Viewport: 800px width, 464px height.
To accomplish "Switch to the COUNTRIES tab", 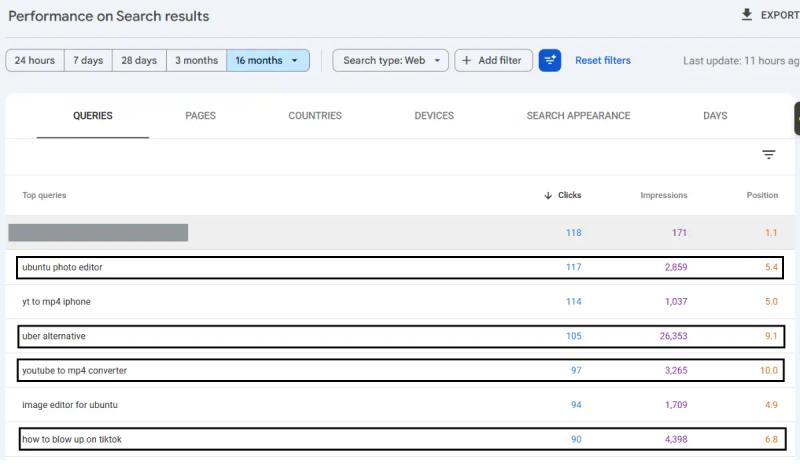I will point(315,116).
